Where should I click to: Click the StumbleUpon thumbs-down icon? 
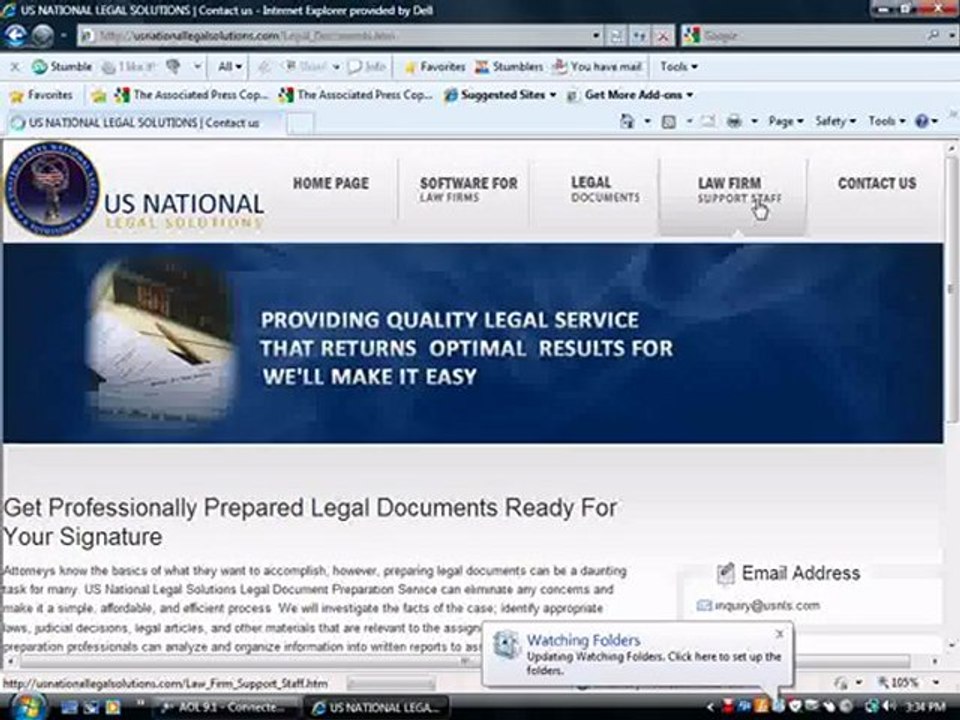point(173,67)
